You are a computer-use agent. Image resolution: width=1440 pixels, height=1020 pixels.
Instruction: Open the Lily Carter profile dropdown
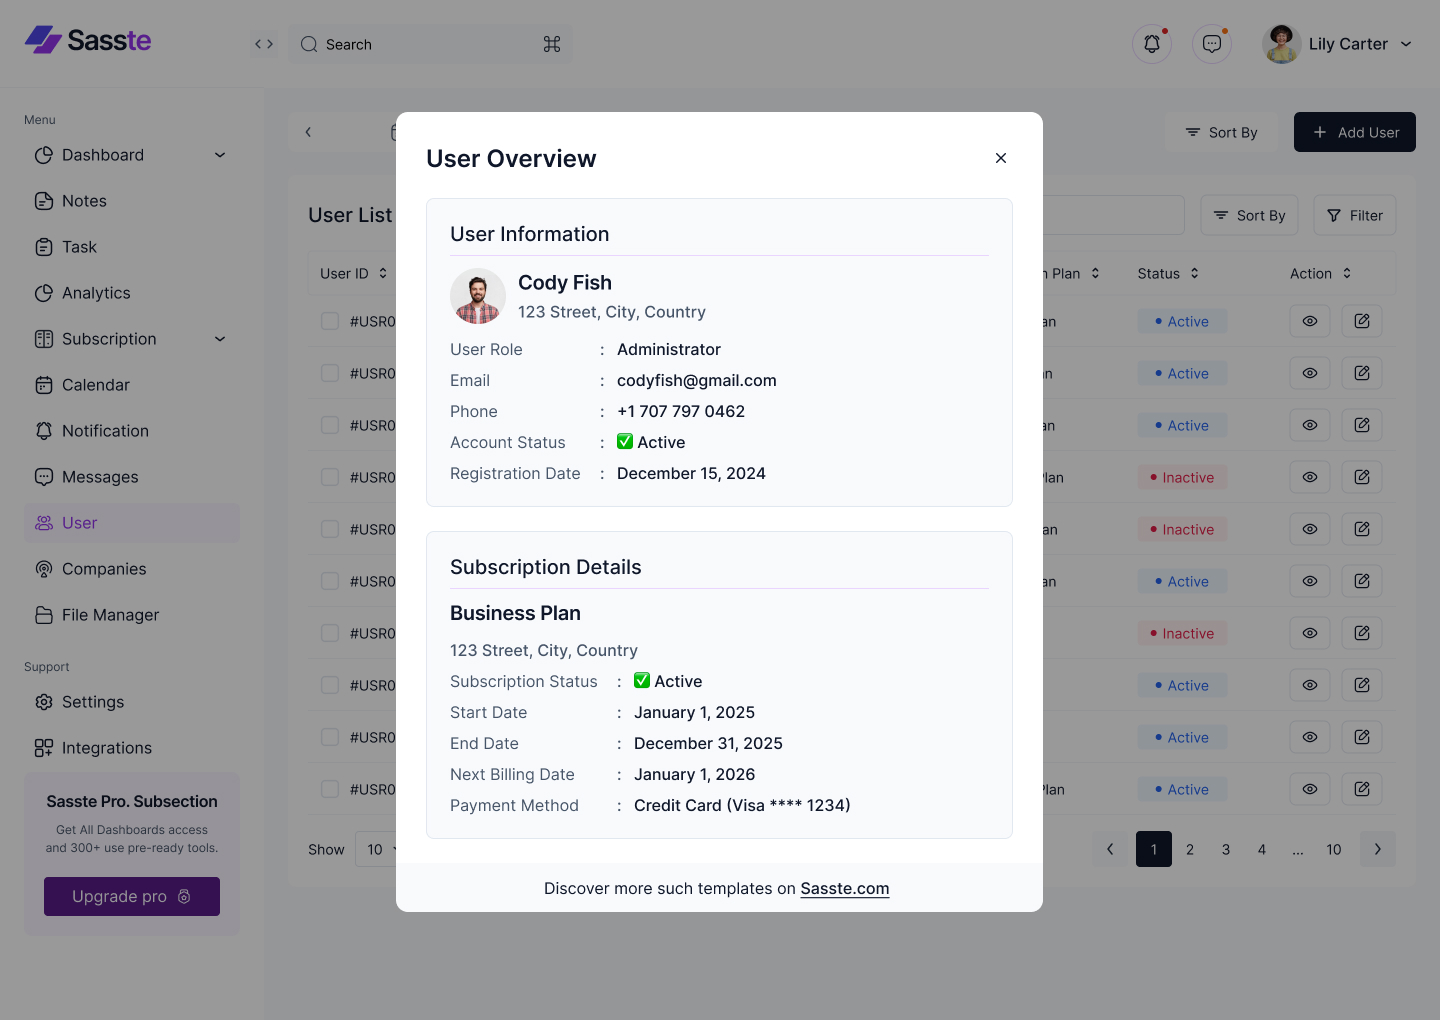pos(1340,43)
